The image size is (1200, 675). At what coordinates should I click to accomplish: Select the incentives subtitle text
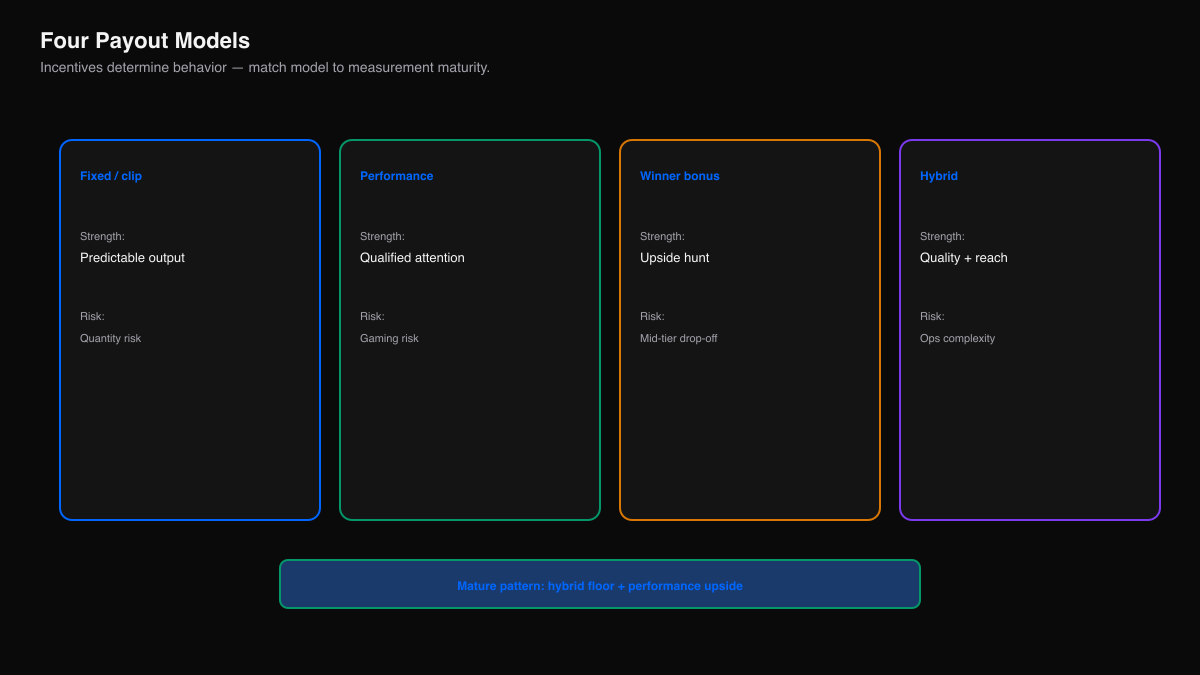tap(265, 68)
